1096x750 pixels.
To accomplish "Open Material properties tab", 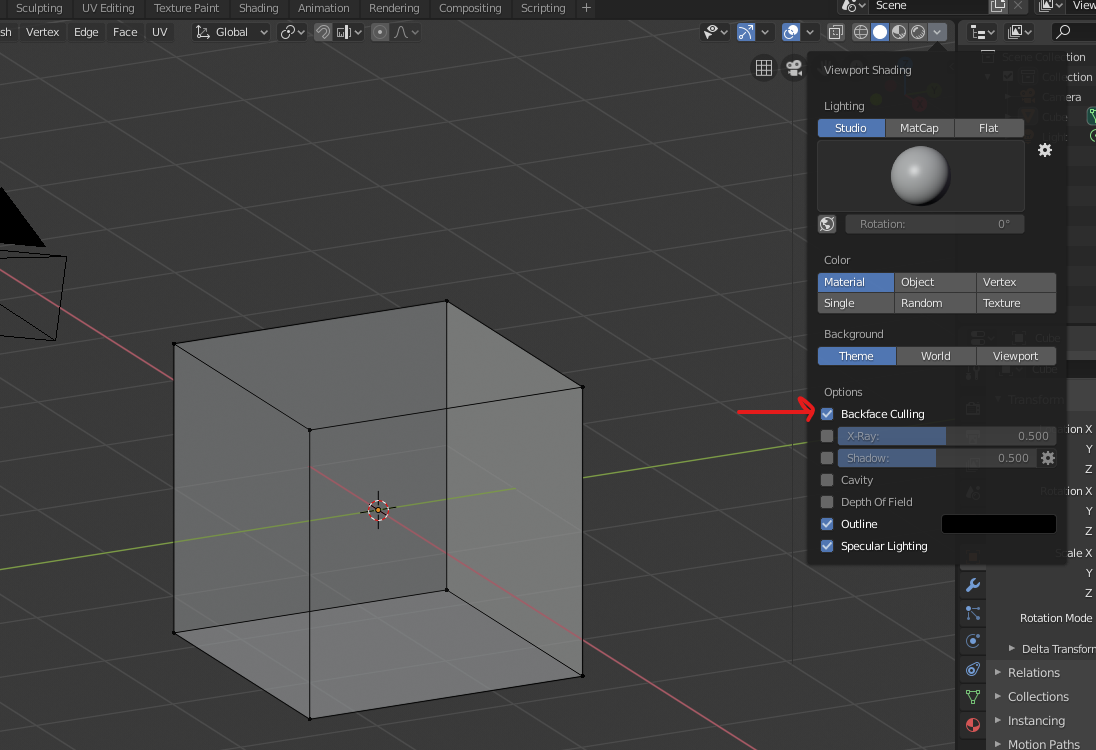I will [x=972, y=725].
